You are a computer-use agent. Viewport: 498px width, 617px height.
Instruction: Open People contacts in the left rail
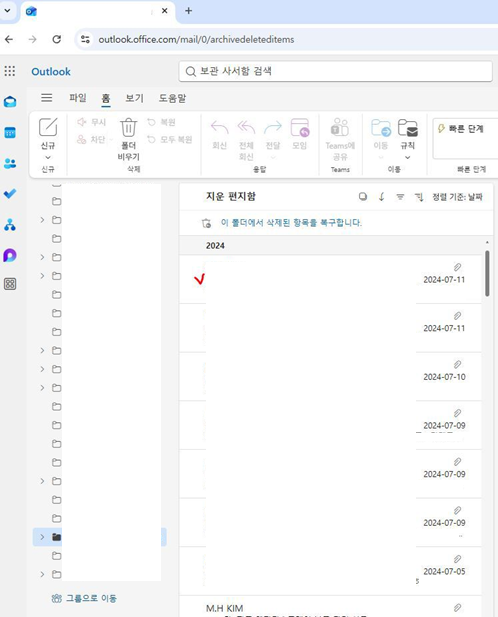10,163
